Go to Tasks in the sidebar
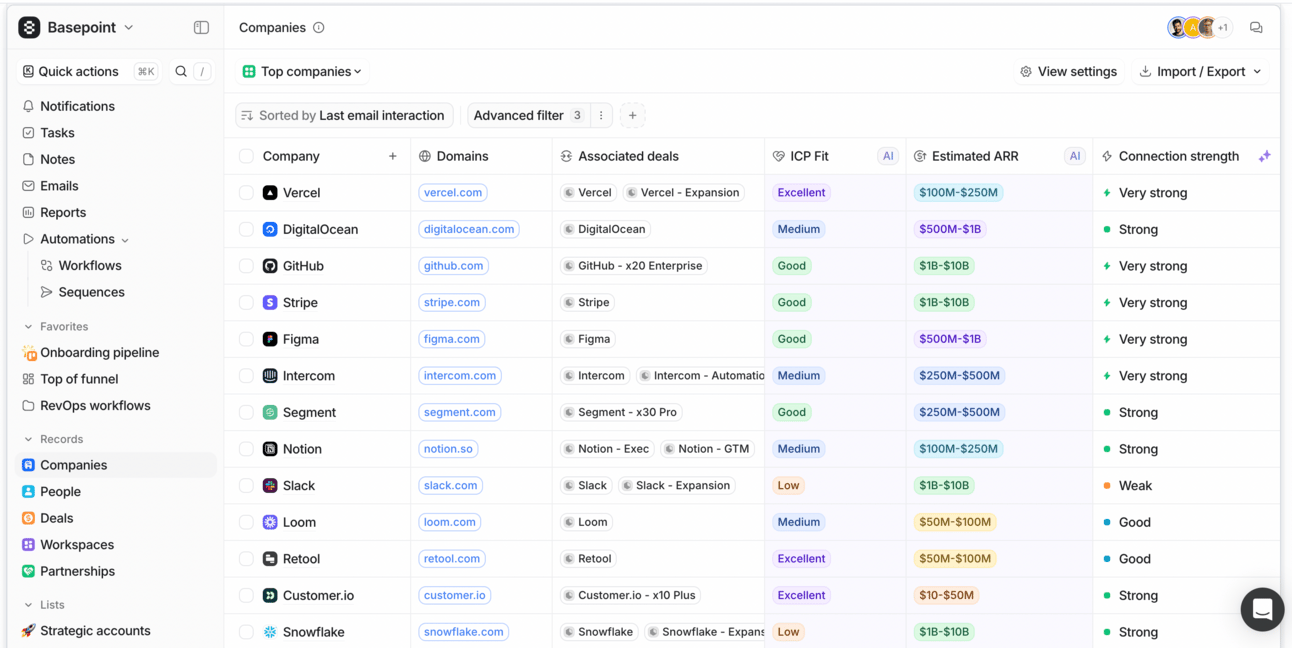The image size is (1292, 648). (x=48, y=133)
